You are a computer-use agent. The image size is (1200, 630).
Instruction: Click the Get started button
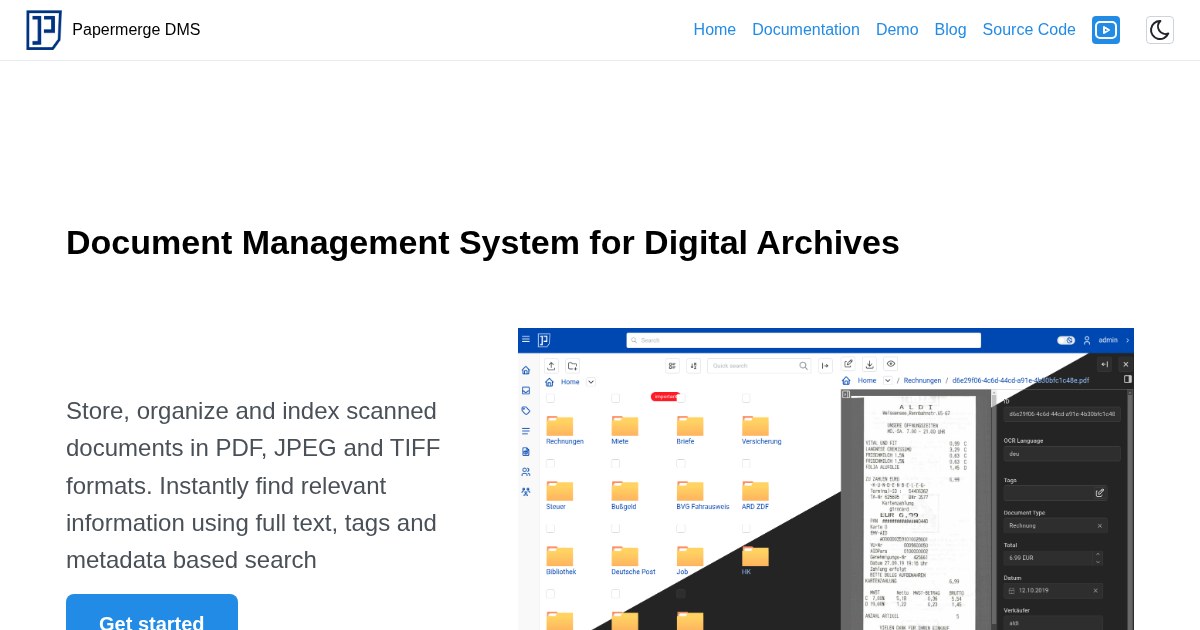(x=152, y=613)
